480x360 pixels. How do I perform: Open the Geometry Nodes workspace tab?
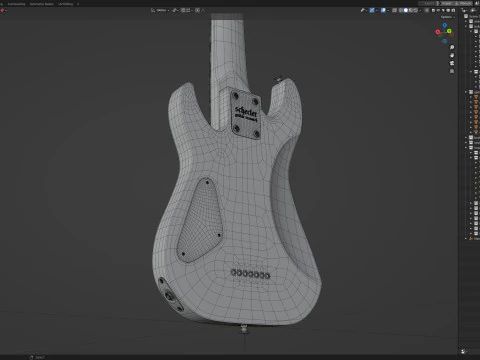coord(42,4)
